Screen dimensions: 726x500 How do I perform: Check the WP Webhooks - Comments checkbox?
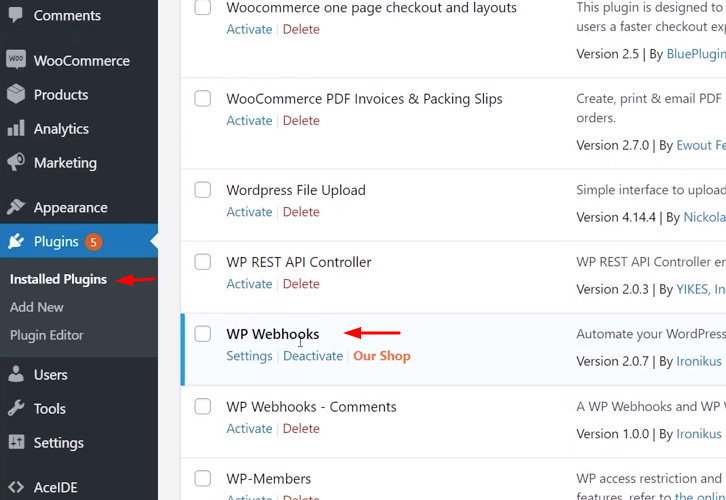pyautogui.click(x=202, y=406)
